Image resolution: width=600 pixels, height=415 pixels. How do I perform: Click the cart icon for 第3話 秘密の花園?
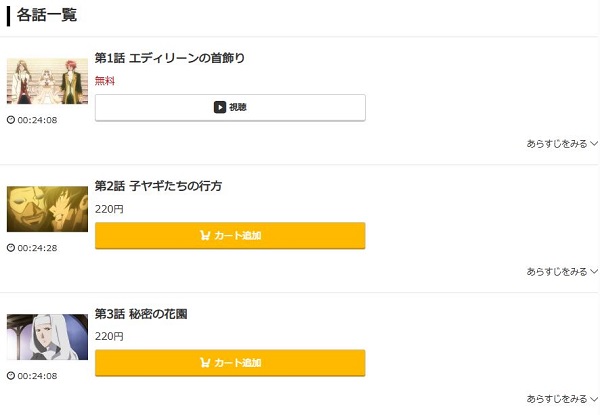coord(205,363)
